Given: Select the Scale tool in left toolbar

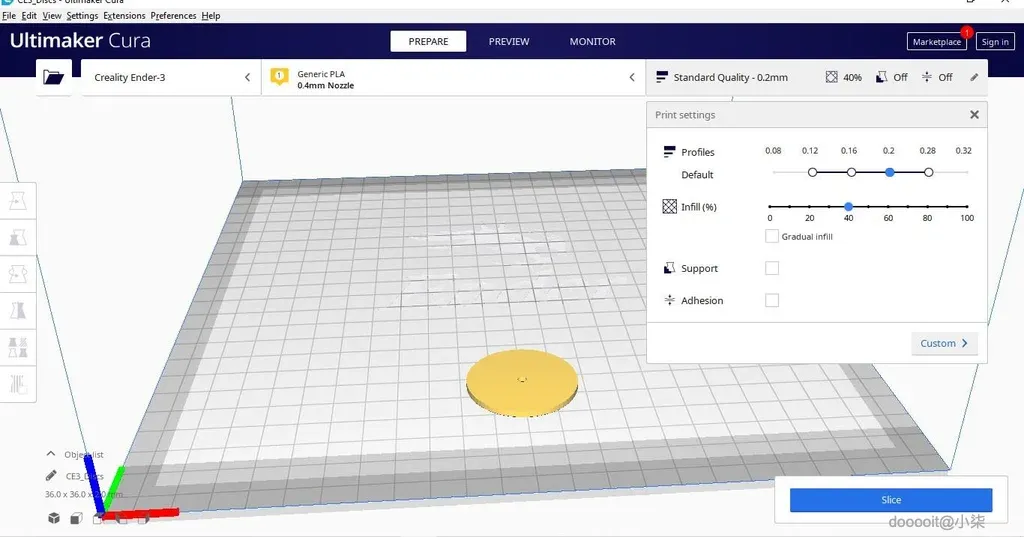Looking at the screenshot, I should 18,238.
